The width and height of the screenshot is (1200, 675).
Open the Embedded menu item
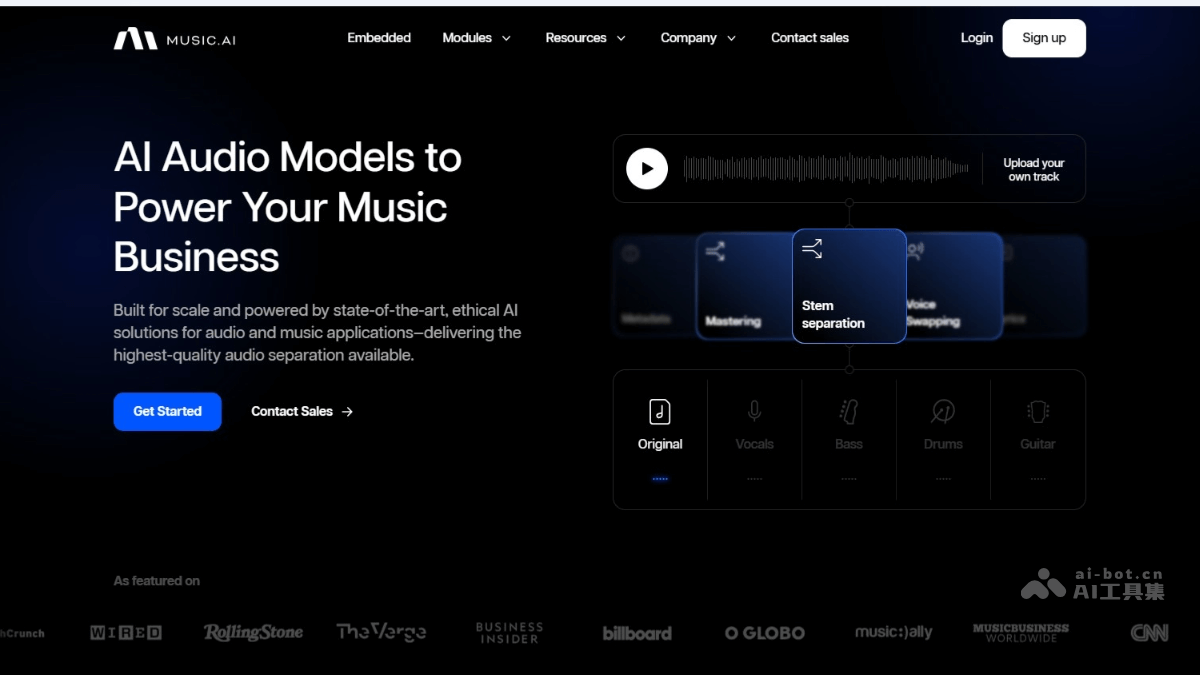point(379,38)
